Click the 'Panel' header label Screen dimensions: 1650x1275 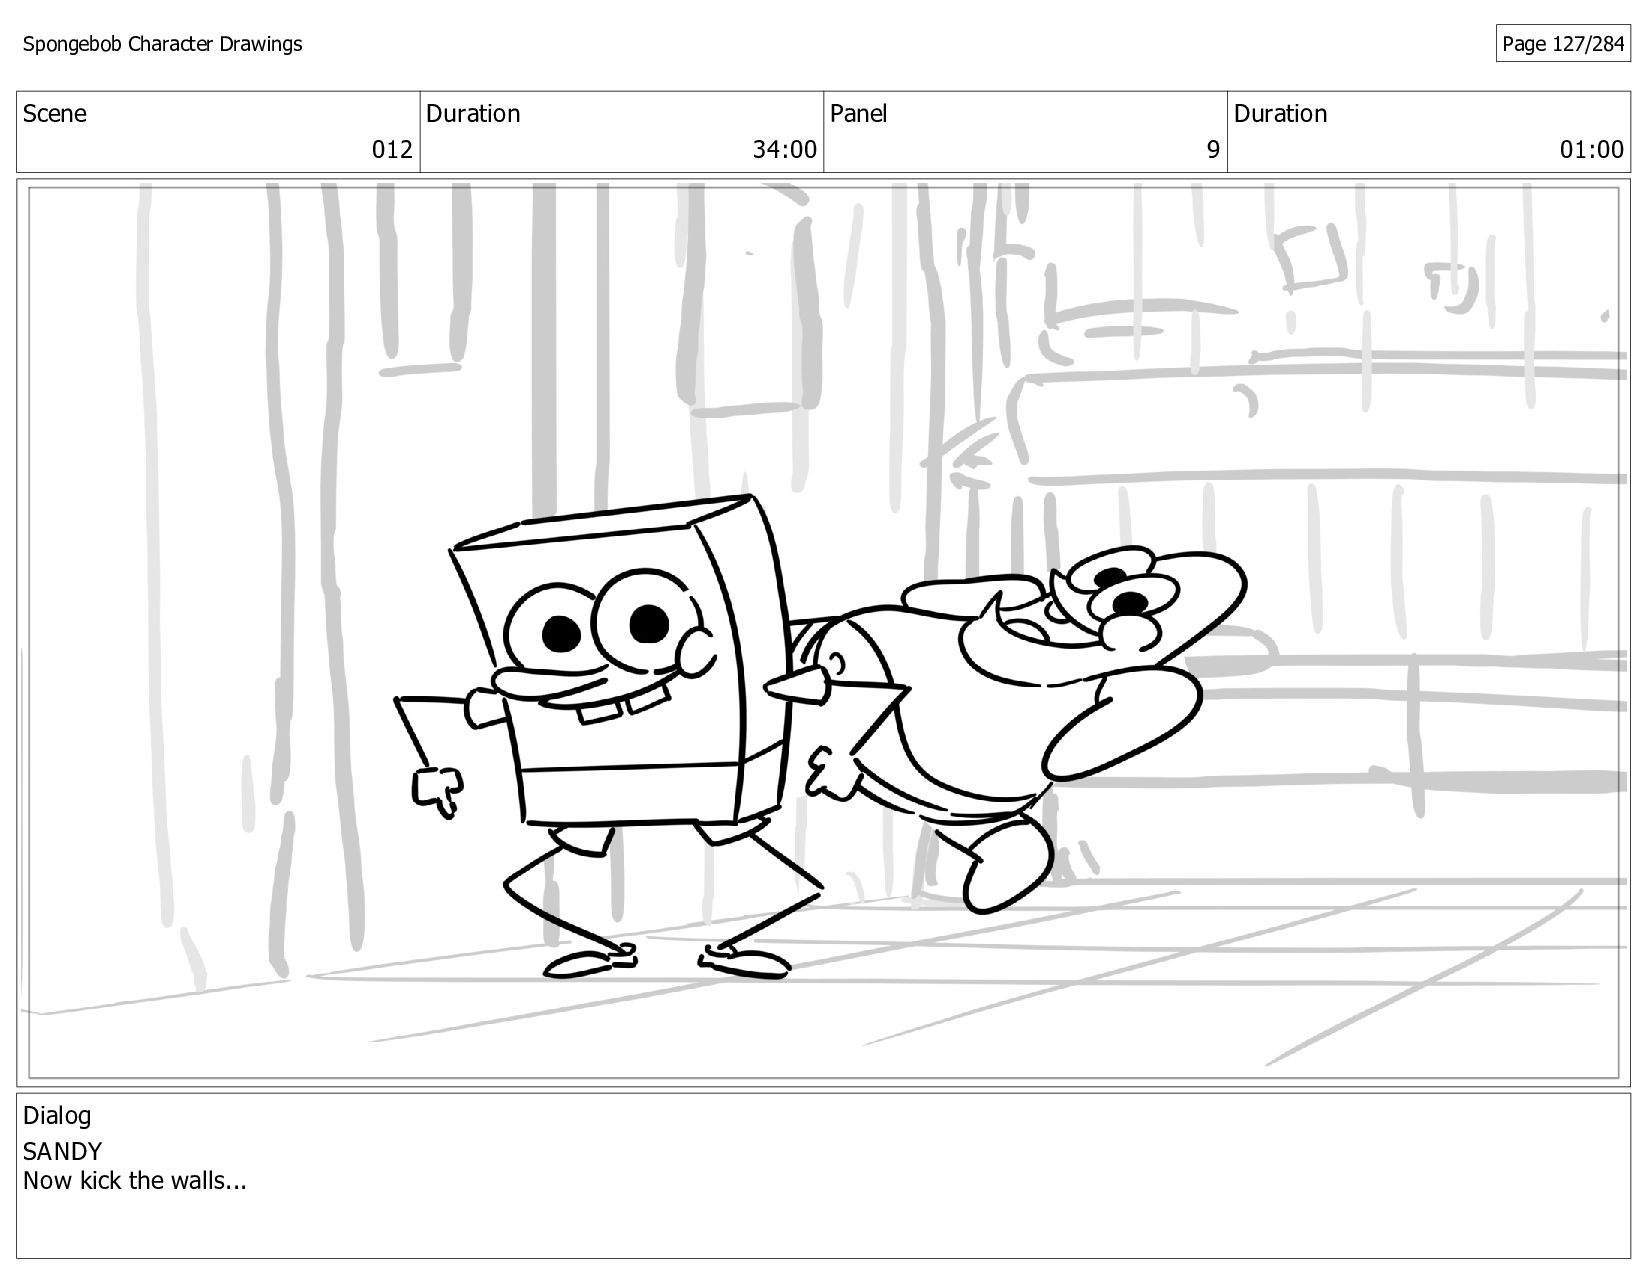coord(859,114)
